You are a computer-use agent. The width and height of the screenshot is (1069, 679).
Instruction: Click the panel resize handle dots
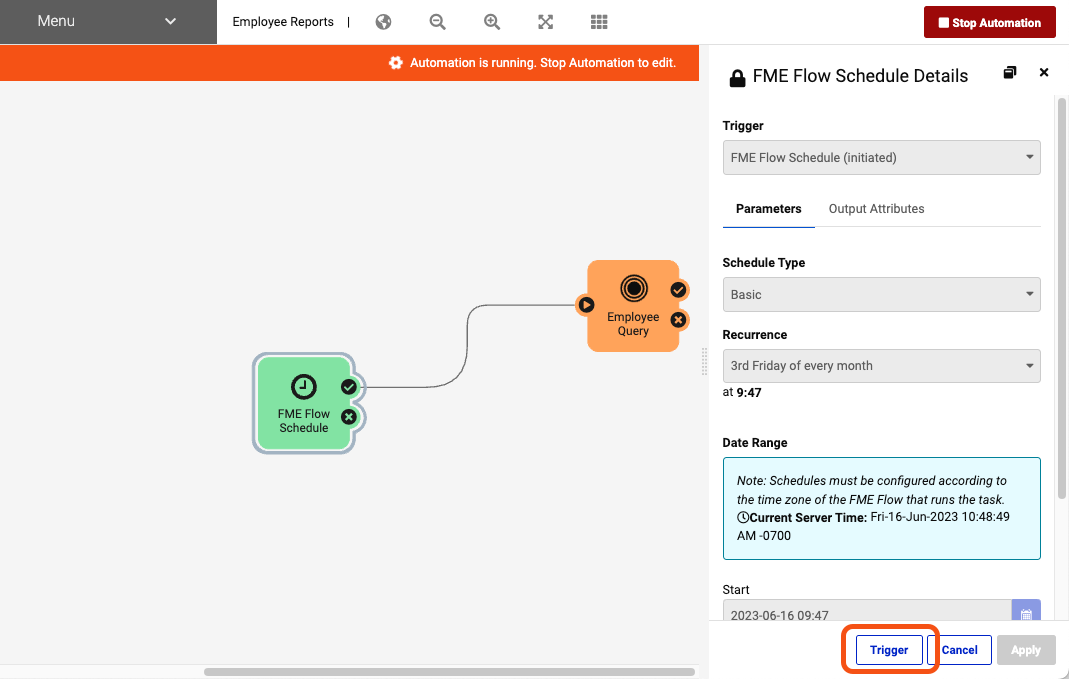(704, 361)
